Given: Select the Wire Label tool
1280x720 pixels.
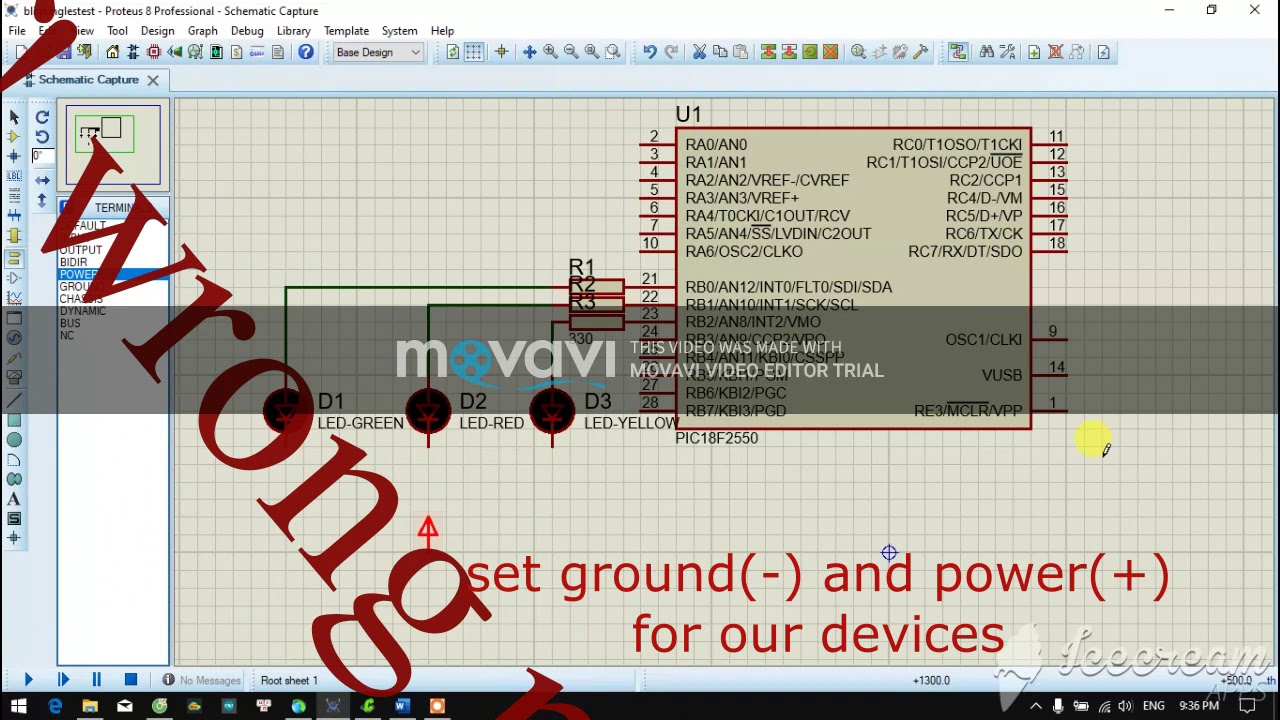Looking at the screenshot, I should [14, 176].
